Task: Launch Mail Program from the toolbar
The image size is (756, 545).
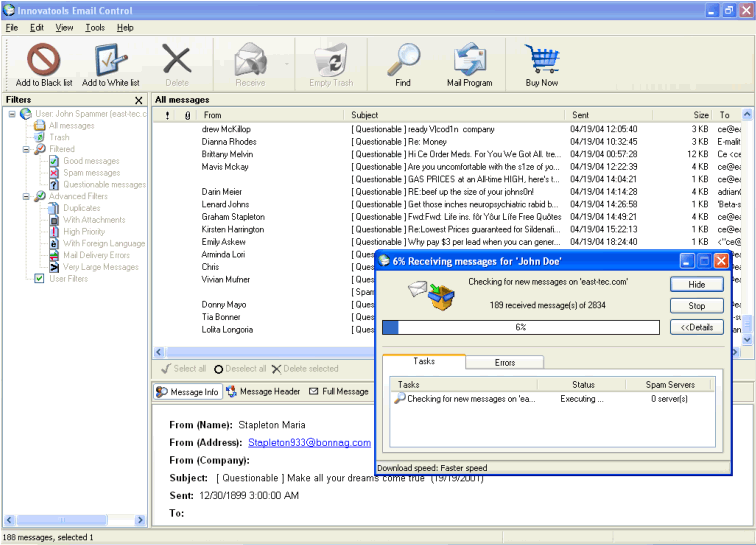Action: coord(470,59)
